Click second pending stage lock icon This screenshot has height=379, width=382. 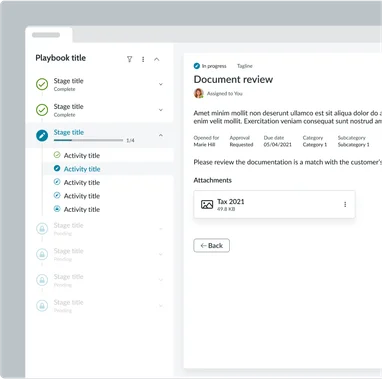coord(42,254)
